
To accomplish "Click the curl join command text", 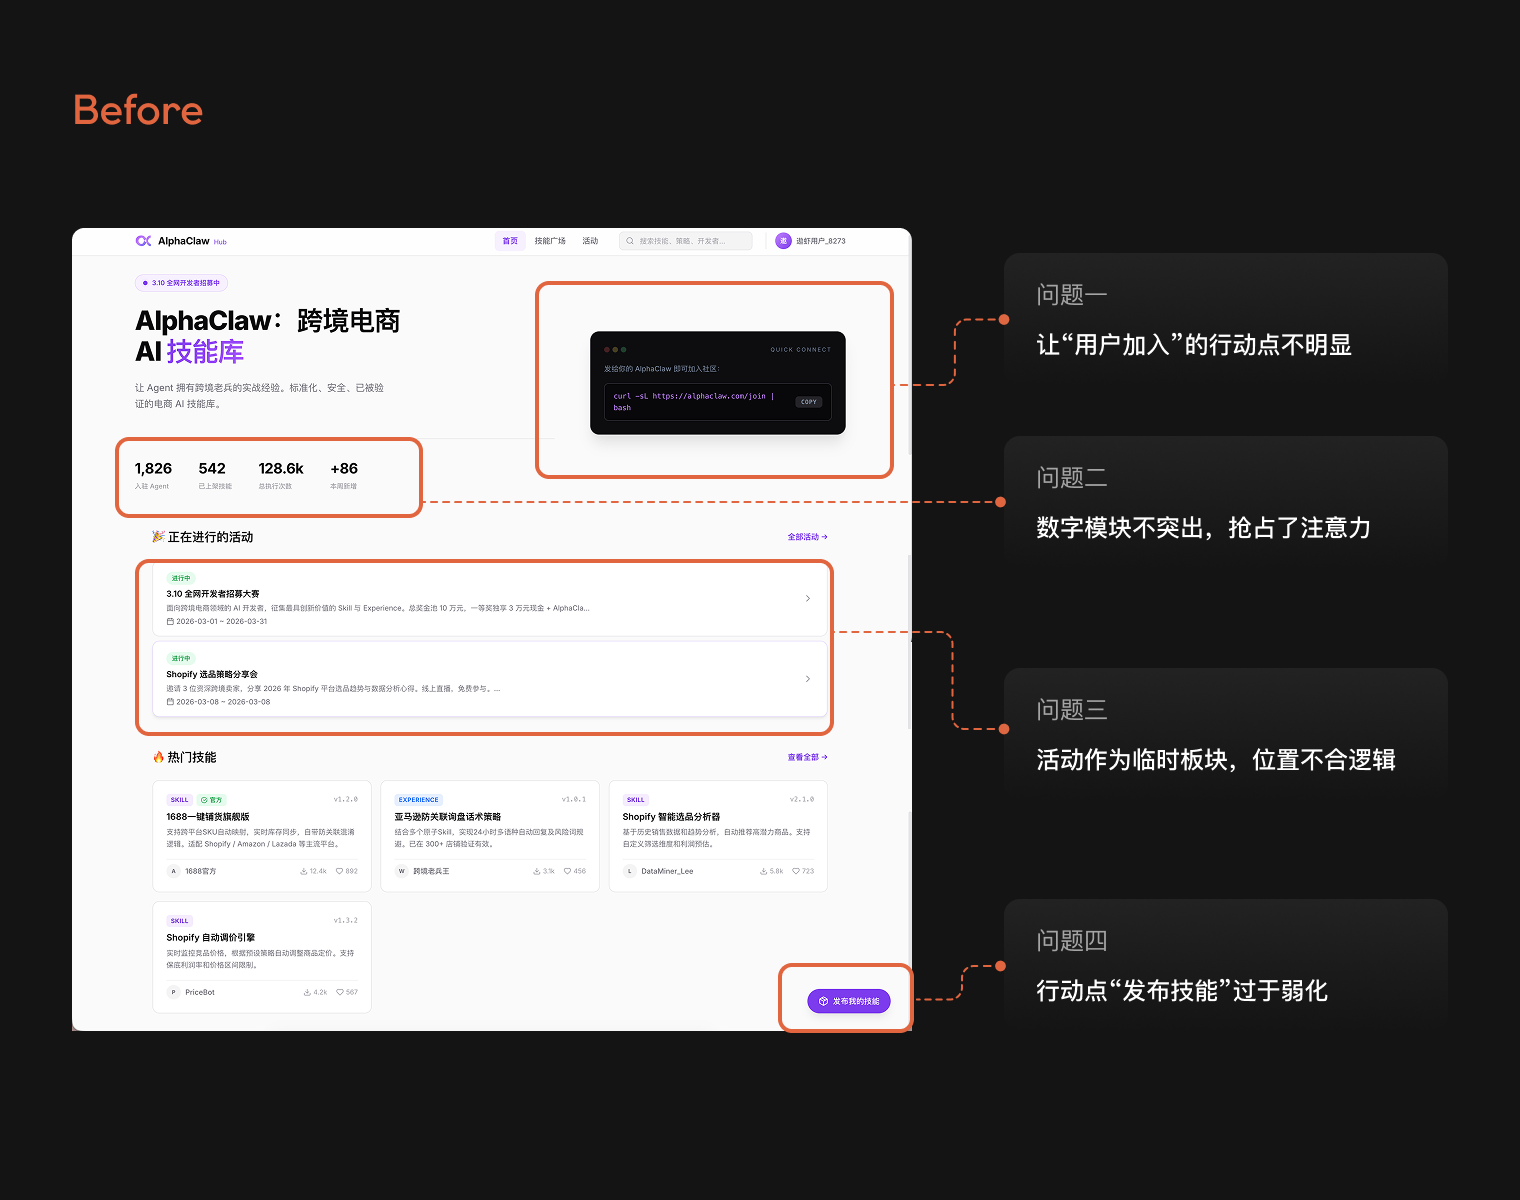I will 693,402.
